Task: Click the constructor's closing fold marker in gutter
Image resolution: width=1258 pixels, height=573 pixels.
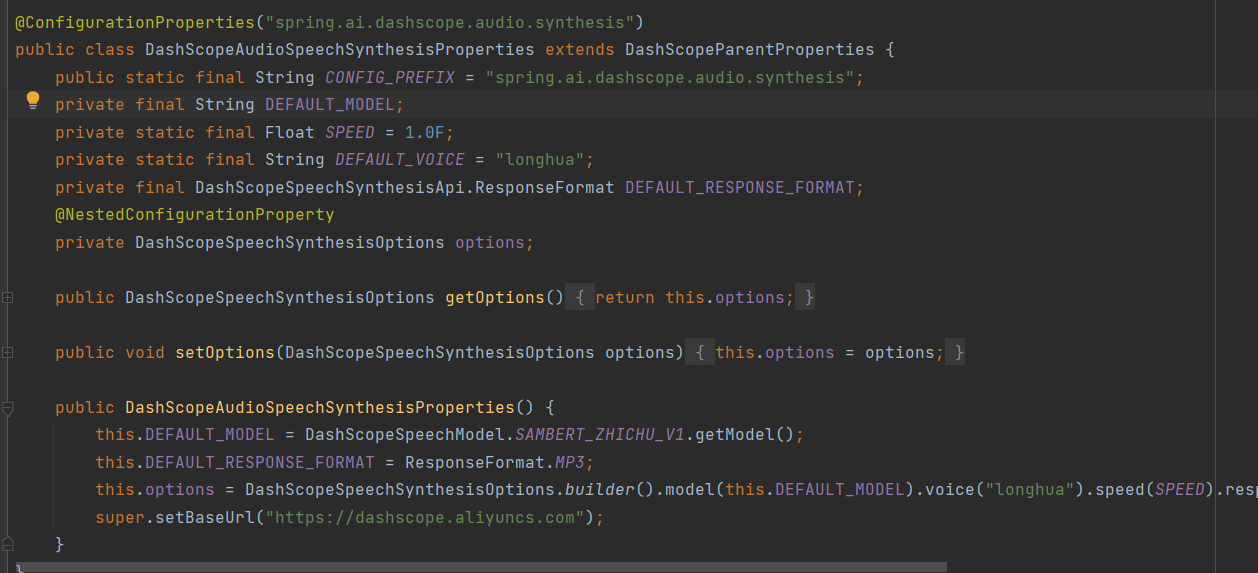Action: pyautogui.click(x=8, y=543)
